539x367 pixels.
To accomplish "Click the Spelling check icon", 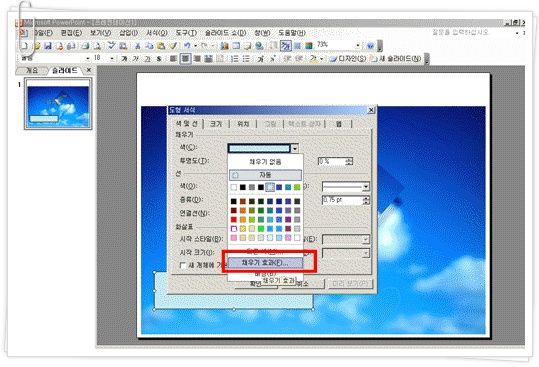I will click(111, 45).
